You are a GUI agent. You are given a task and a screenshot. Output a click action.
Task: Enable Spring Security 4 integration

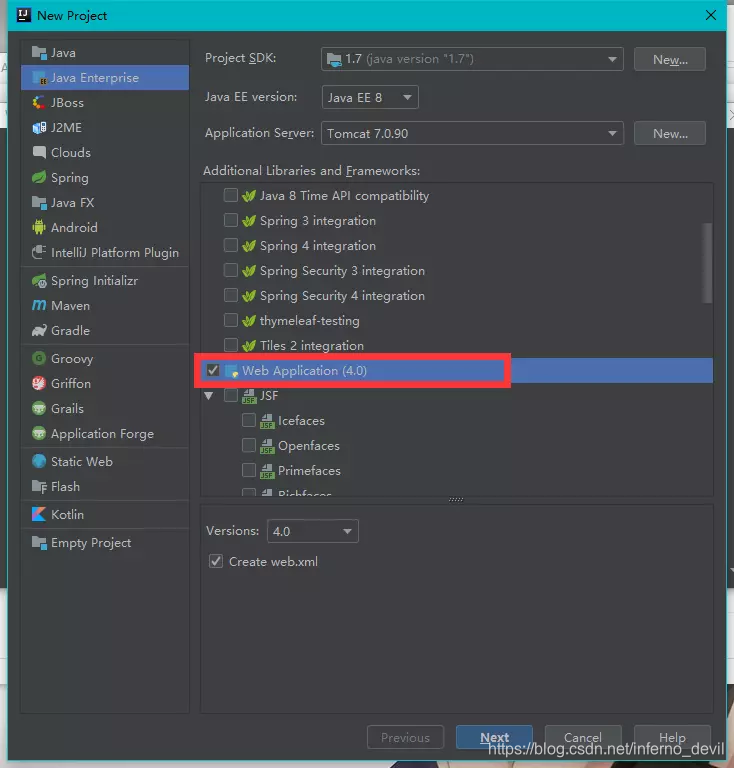[x=231, y=295]
